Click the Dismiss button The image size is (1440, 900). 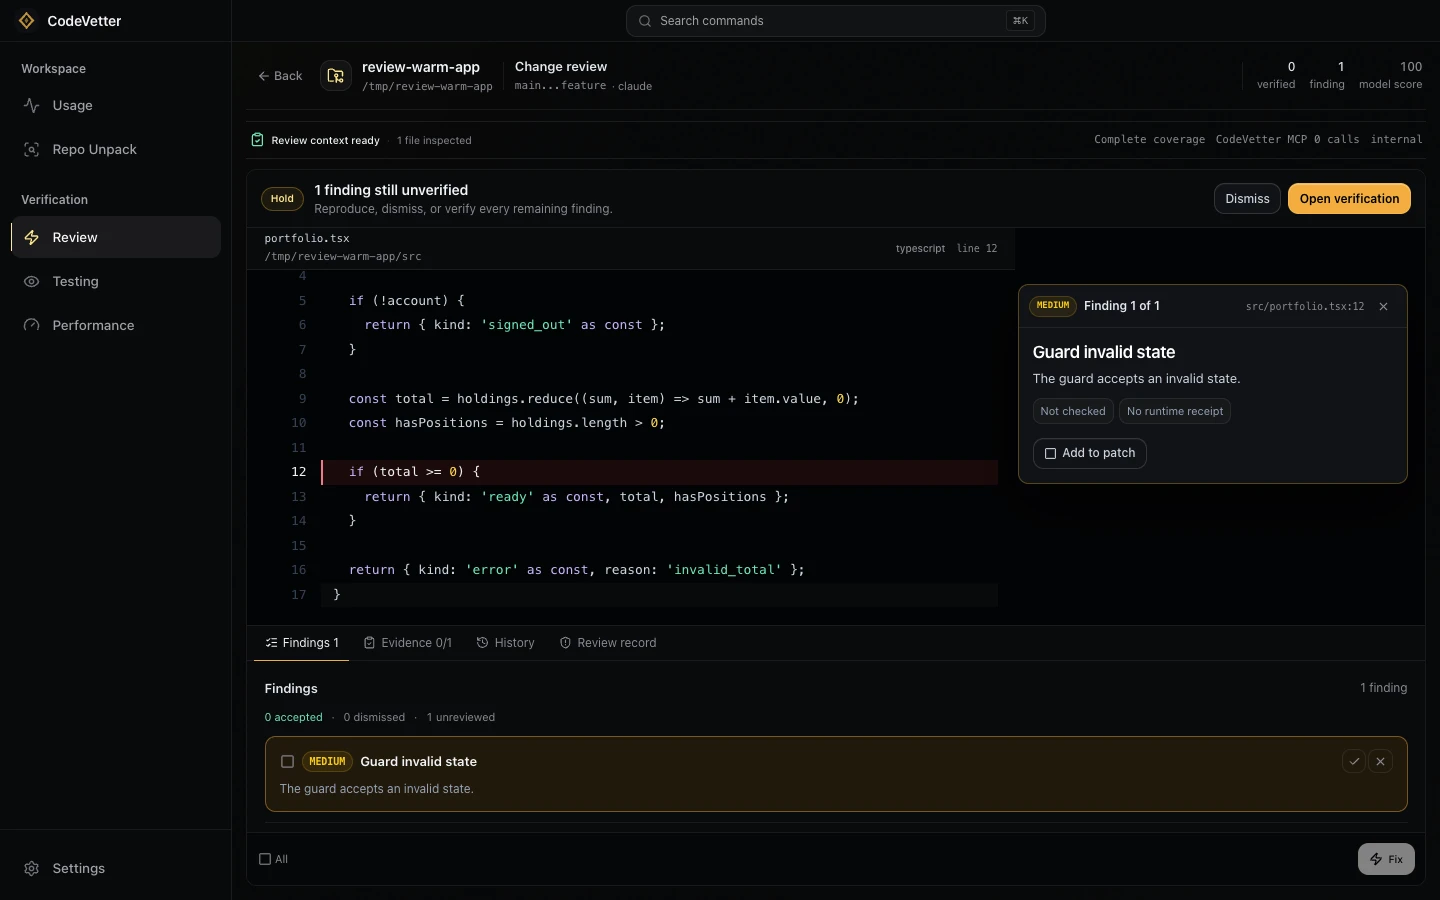(1247, 199)
